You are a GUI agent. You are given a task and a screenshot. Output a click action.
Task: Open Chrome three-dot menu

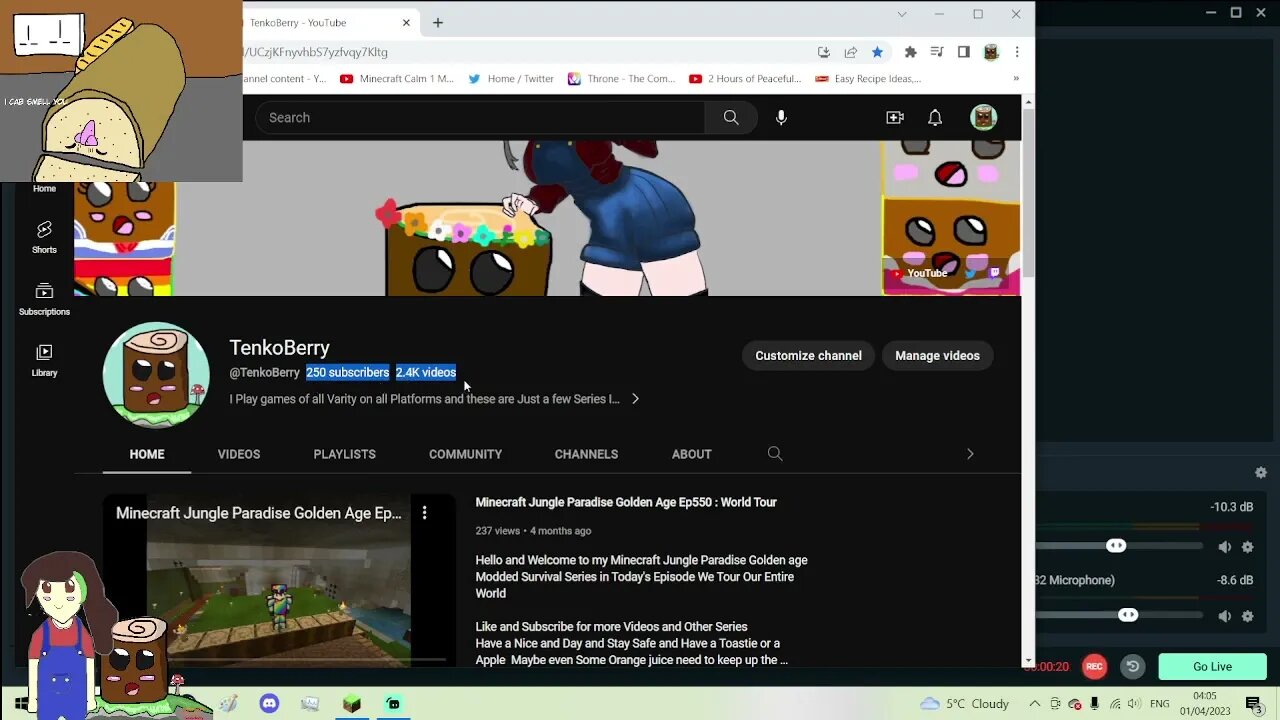(1017, 52)
